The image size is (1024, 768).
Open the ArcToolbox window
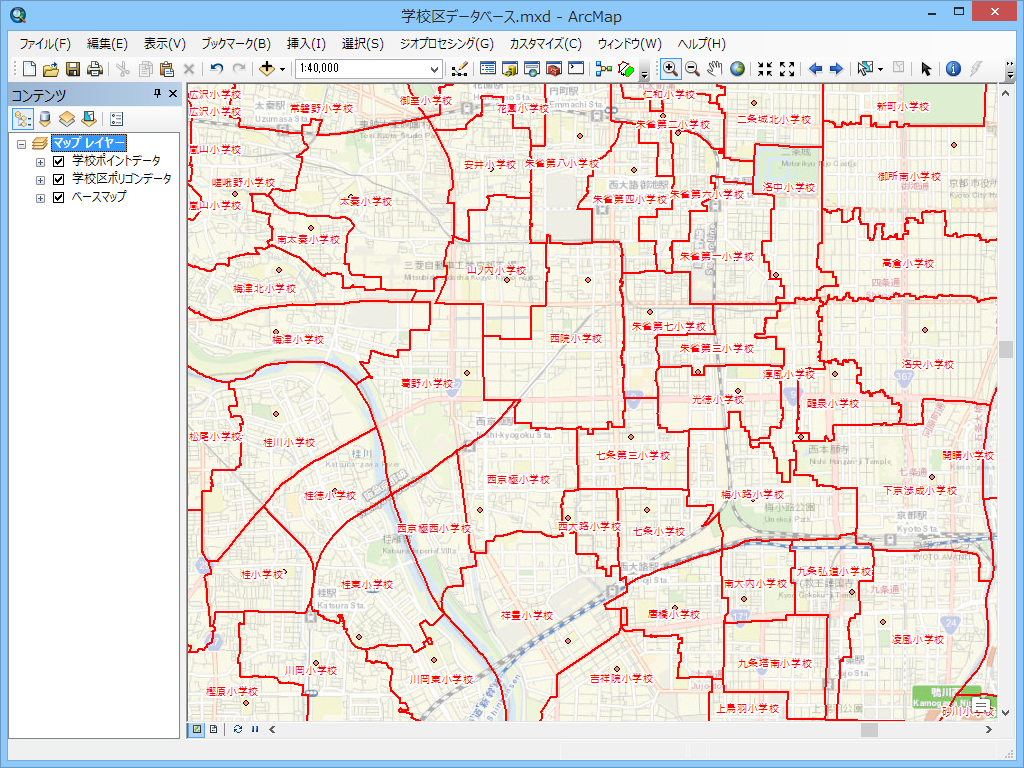[554, 69]
